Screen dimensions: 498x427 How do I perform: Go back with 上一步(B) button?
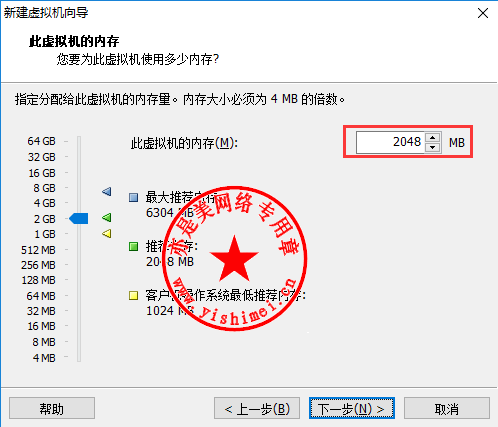(257, 408)
